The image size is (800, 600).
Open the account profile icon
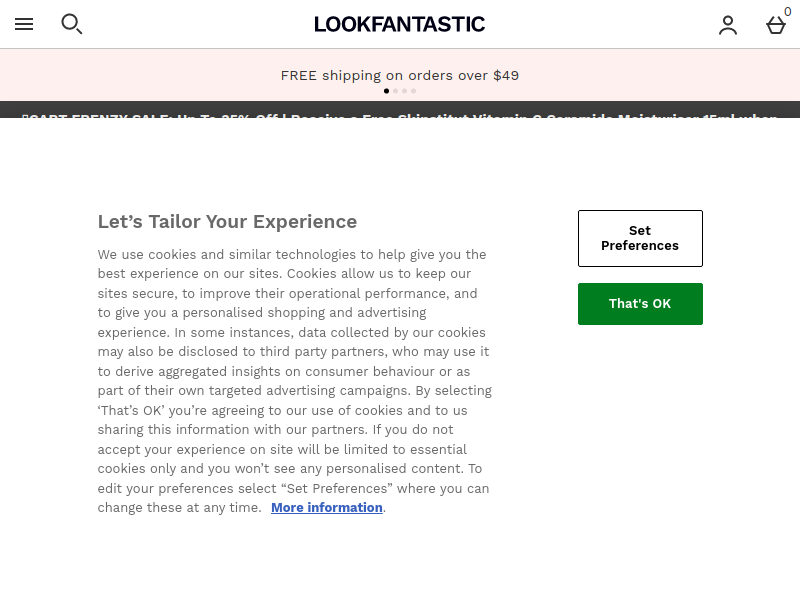pyautogui.click(x=728, y=25)
